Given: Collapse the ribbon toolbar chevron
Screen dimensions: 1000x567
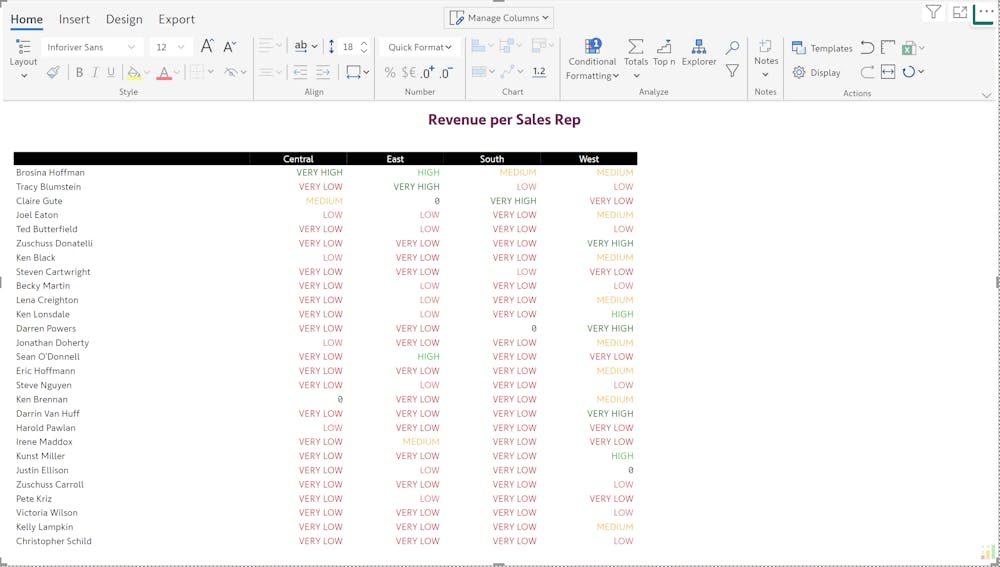Looking at the screenshot, I should click(987, 95).
